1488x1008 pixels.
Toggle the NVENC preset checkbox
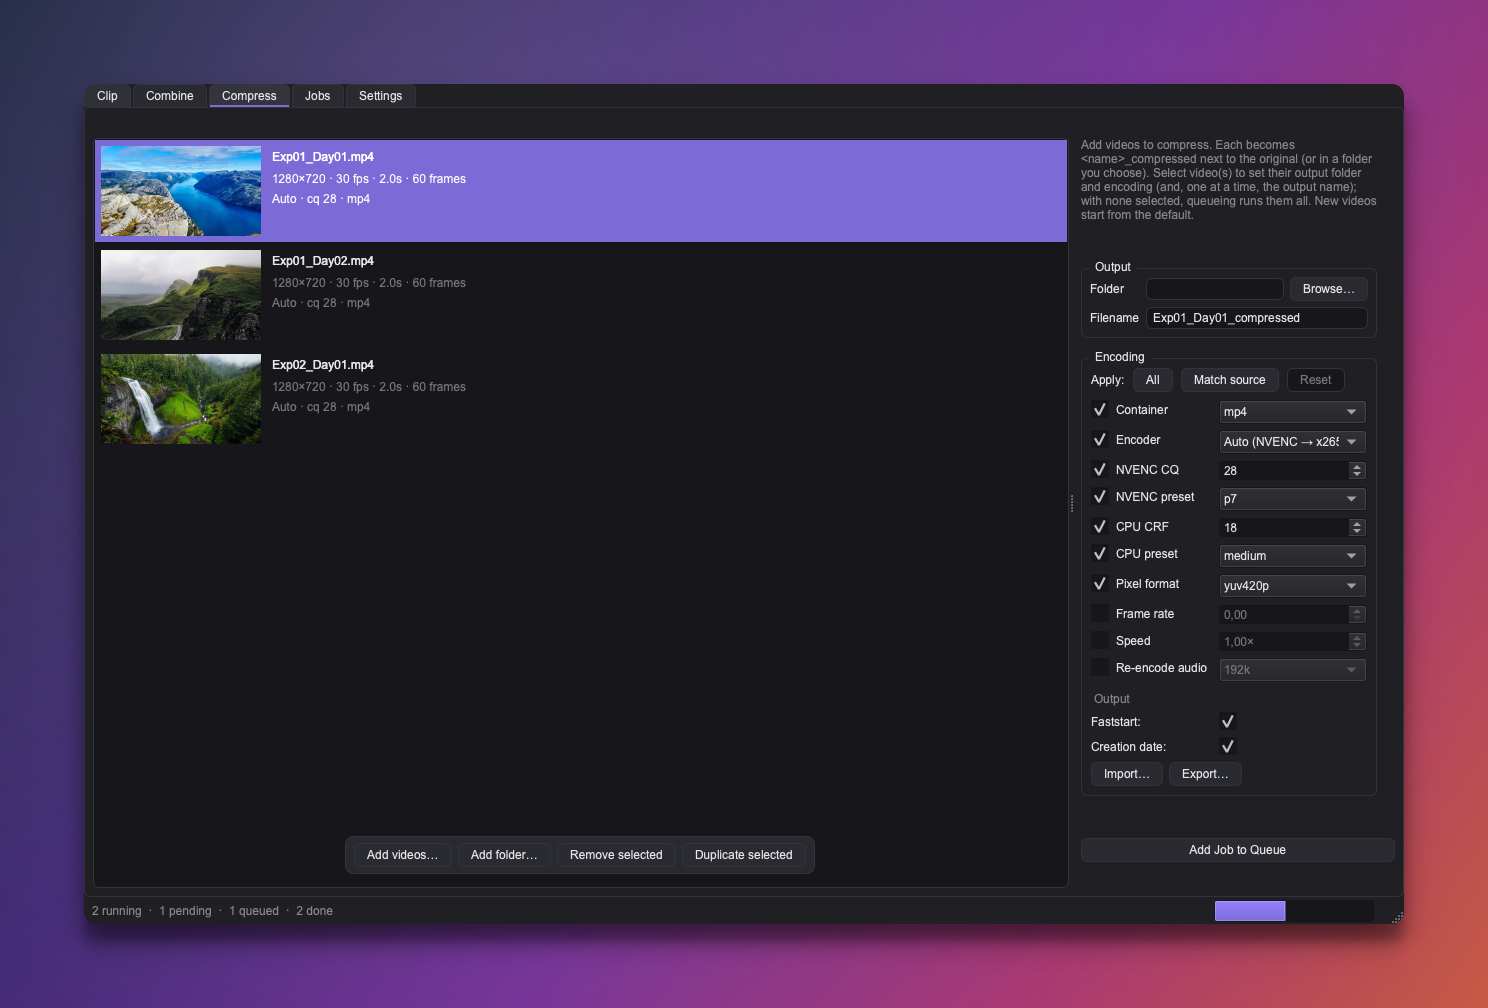[x=1100, y=497]
